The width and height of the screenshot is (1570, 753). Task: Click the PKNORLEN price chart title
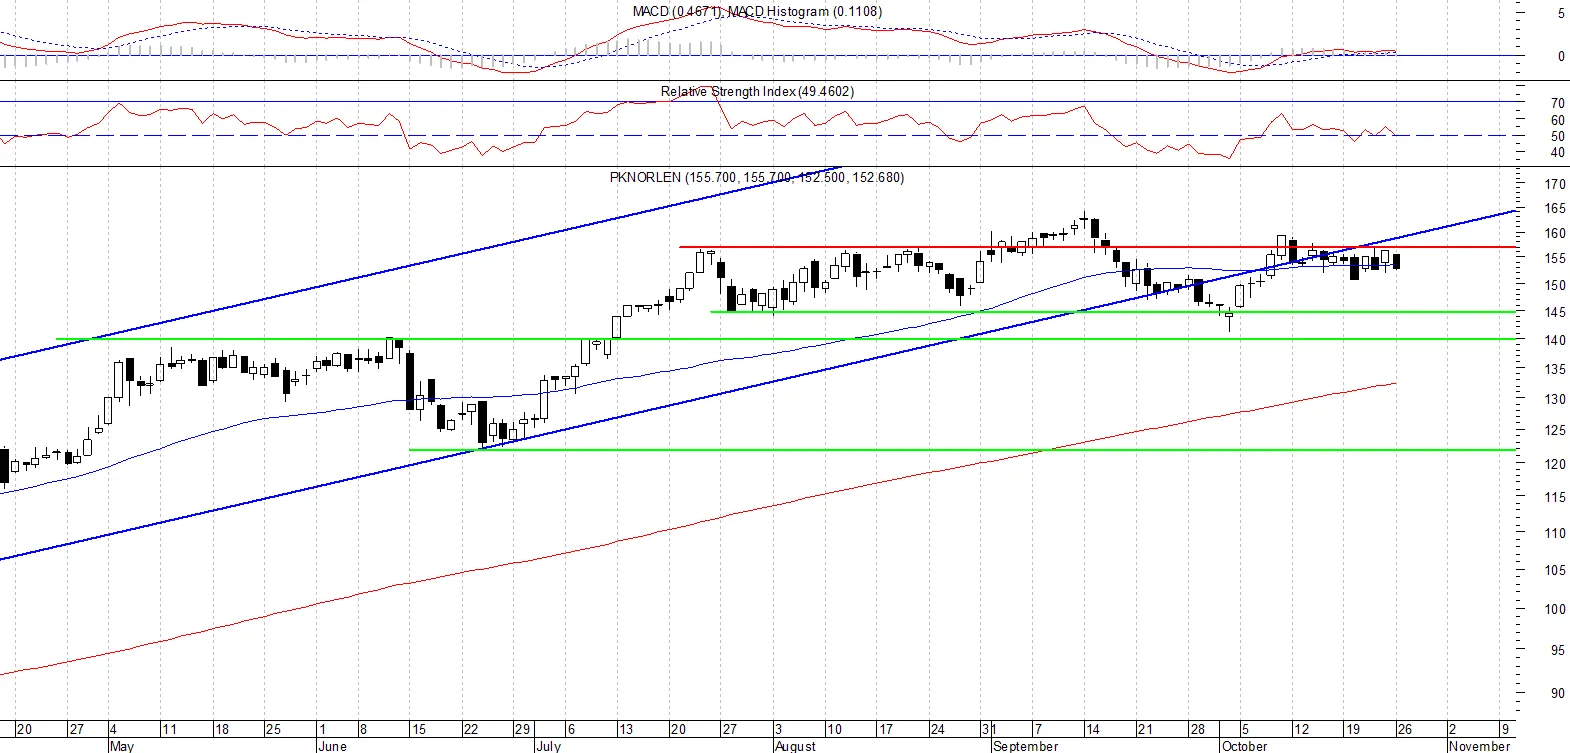pos(757,177)
